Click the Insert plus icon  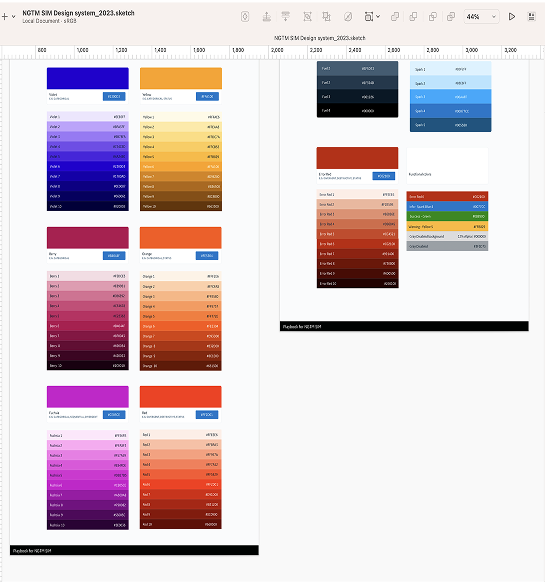pos(4,16)
